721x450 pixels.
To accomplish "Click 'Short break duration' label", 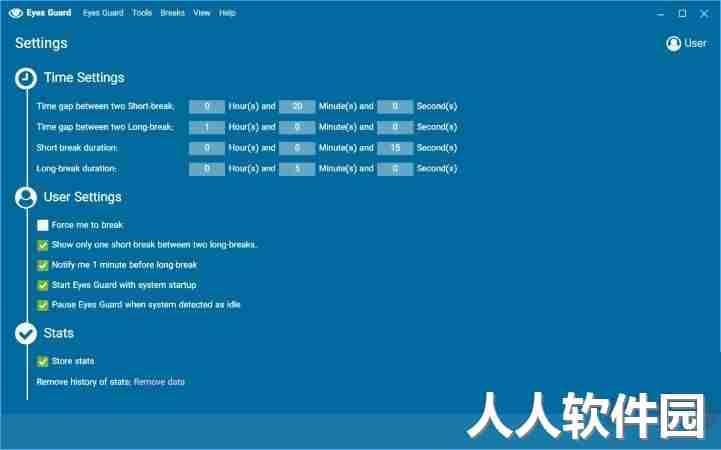I will (77, 148).
